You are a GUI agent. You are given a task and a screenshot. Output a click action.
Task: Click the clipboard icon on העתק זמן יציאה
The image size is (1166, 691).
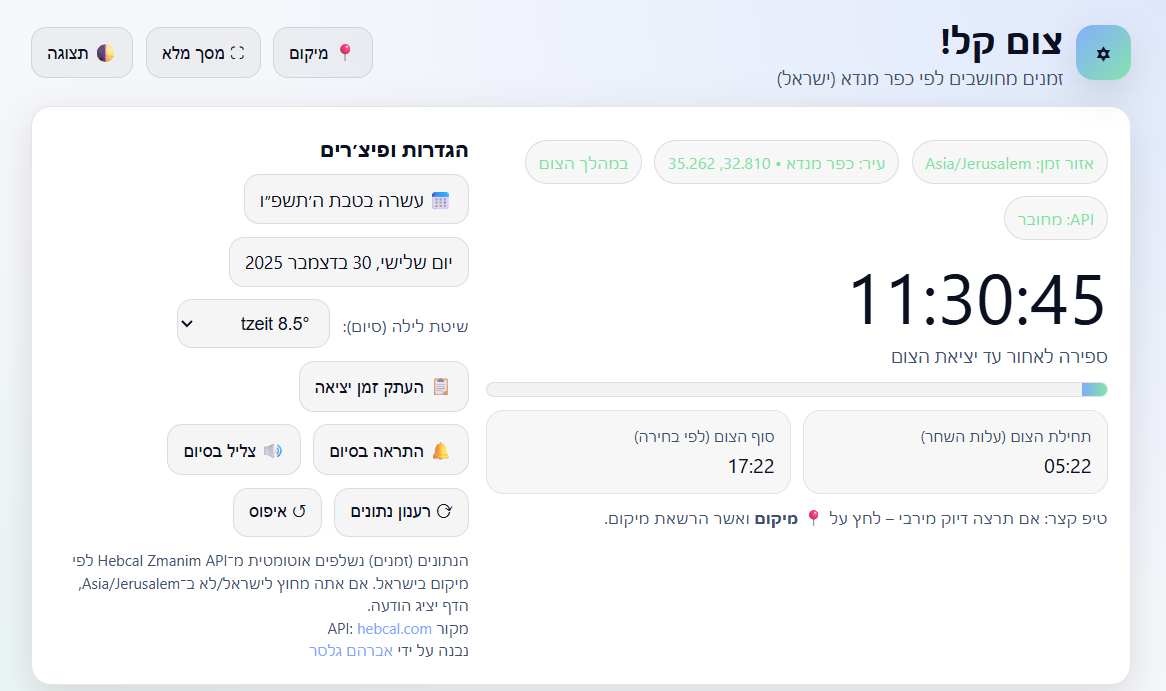(x=440, y=387)
